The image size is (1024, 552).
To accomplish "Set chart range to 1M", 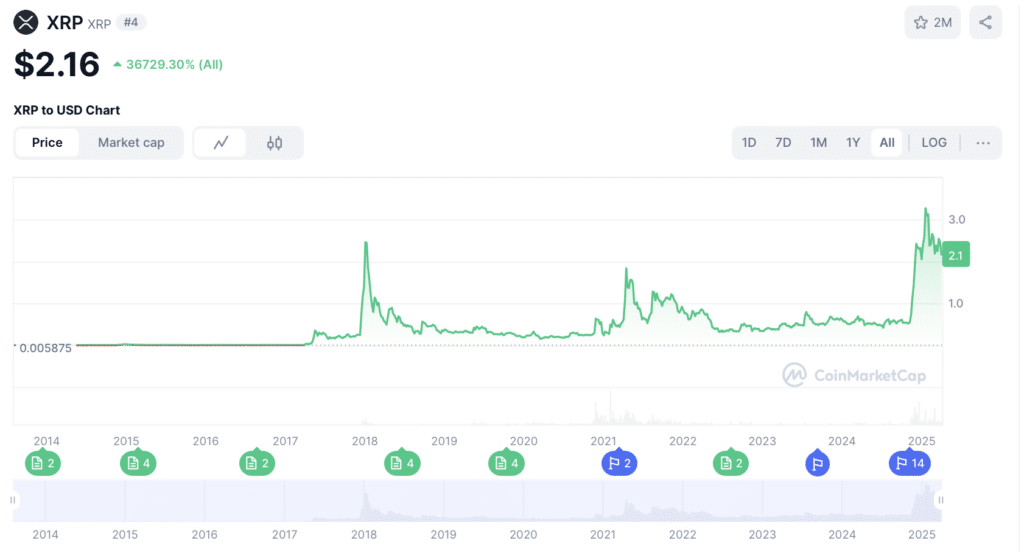I will tap(818, 142).
